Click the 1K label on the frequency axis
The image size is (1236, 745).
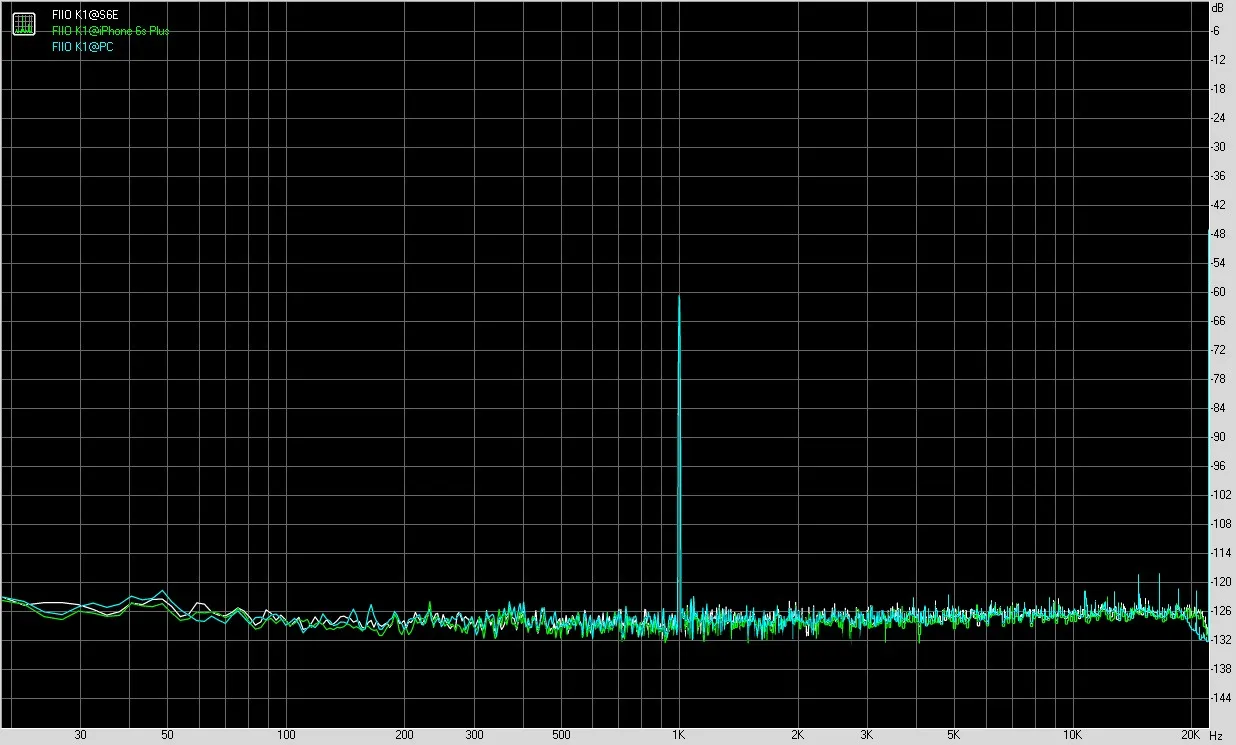coord(679,735)
